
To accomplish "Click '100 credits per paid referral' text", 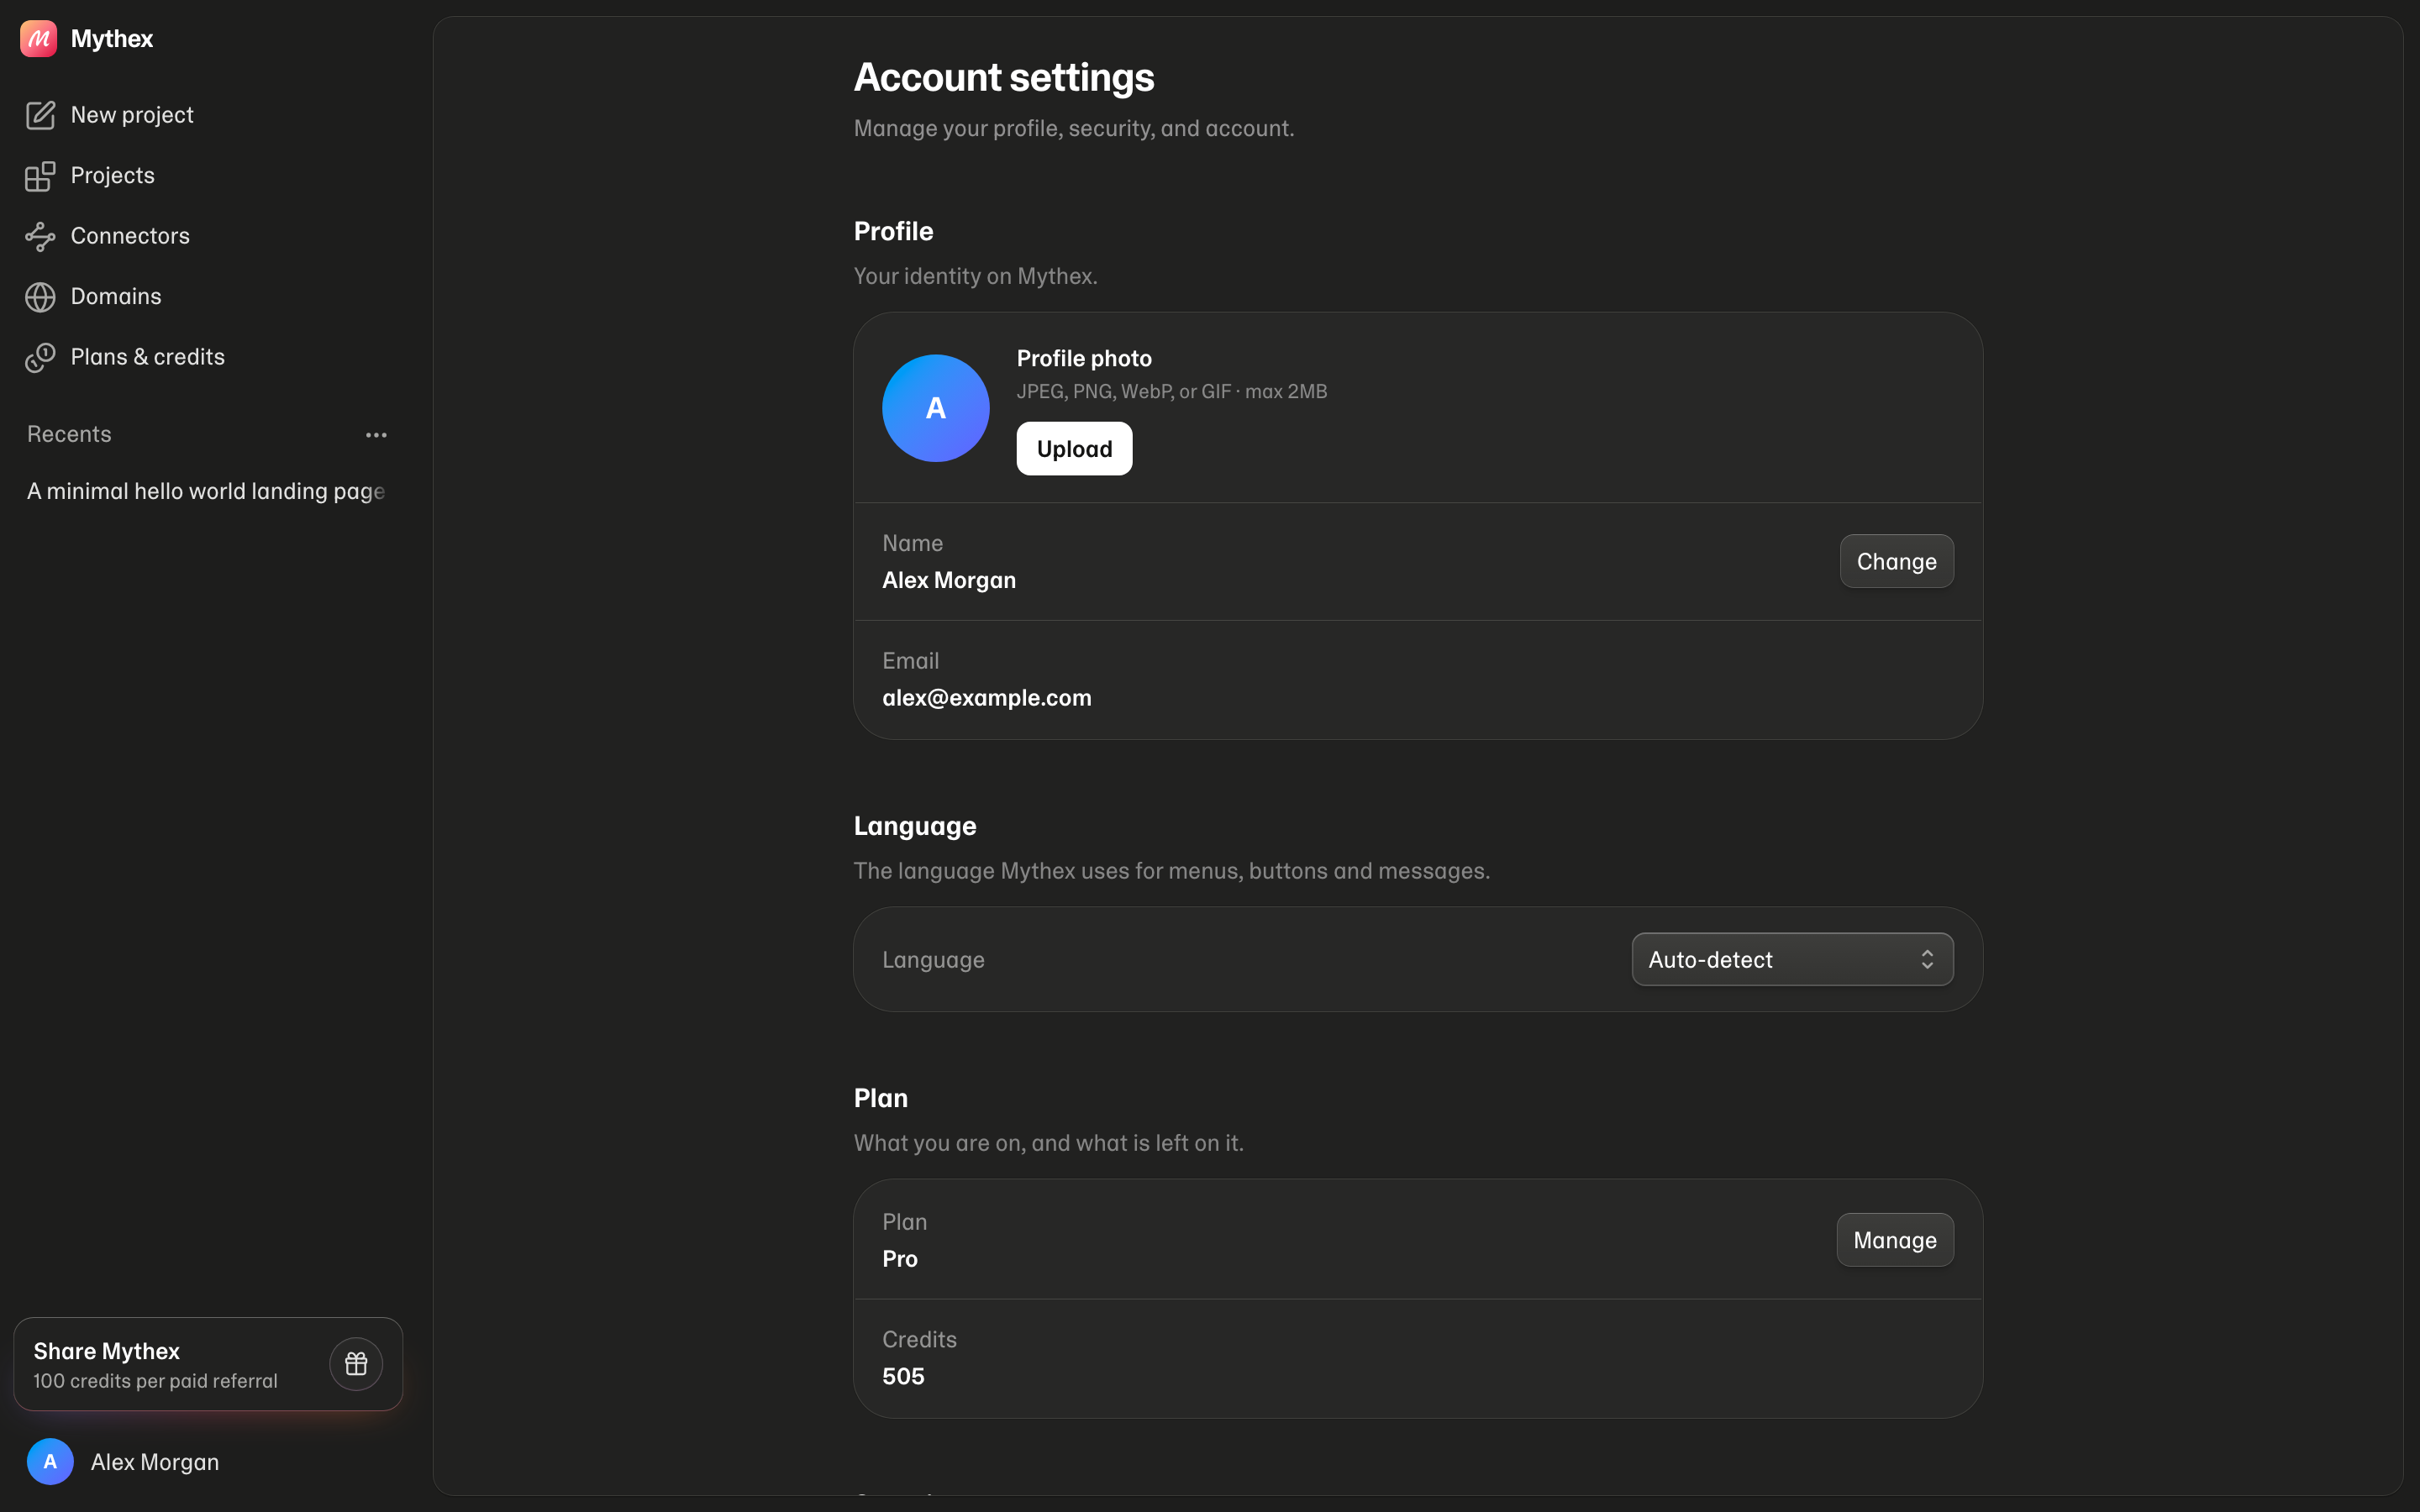I will point(155,1381).
